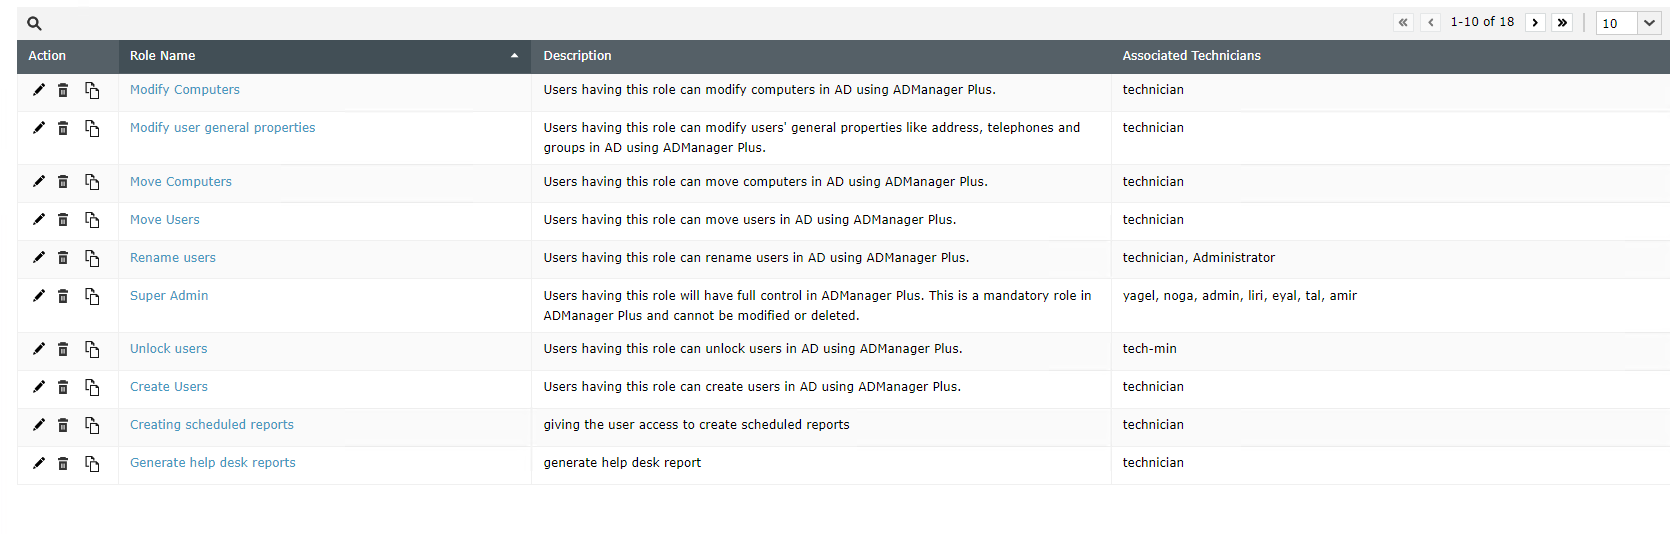Jump to the last page of roles
Viewport: 1670px width, 534px height.
pos(1562,23)
